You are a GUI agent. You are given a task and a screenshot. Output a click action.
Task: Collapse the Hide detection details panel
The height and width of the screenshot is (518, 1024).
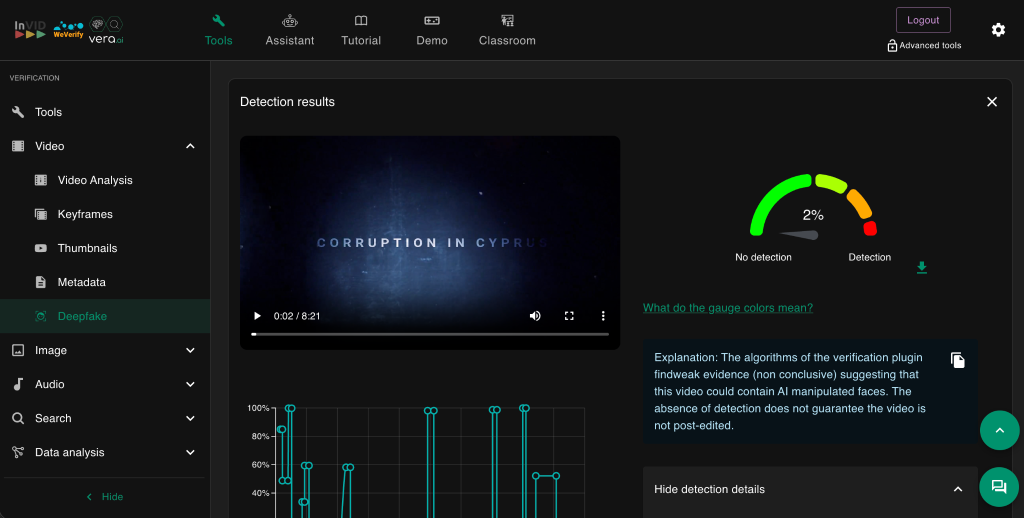(957, 489)
